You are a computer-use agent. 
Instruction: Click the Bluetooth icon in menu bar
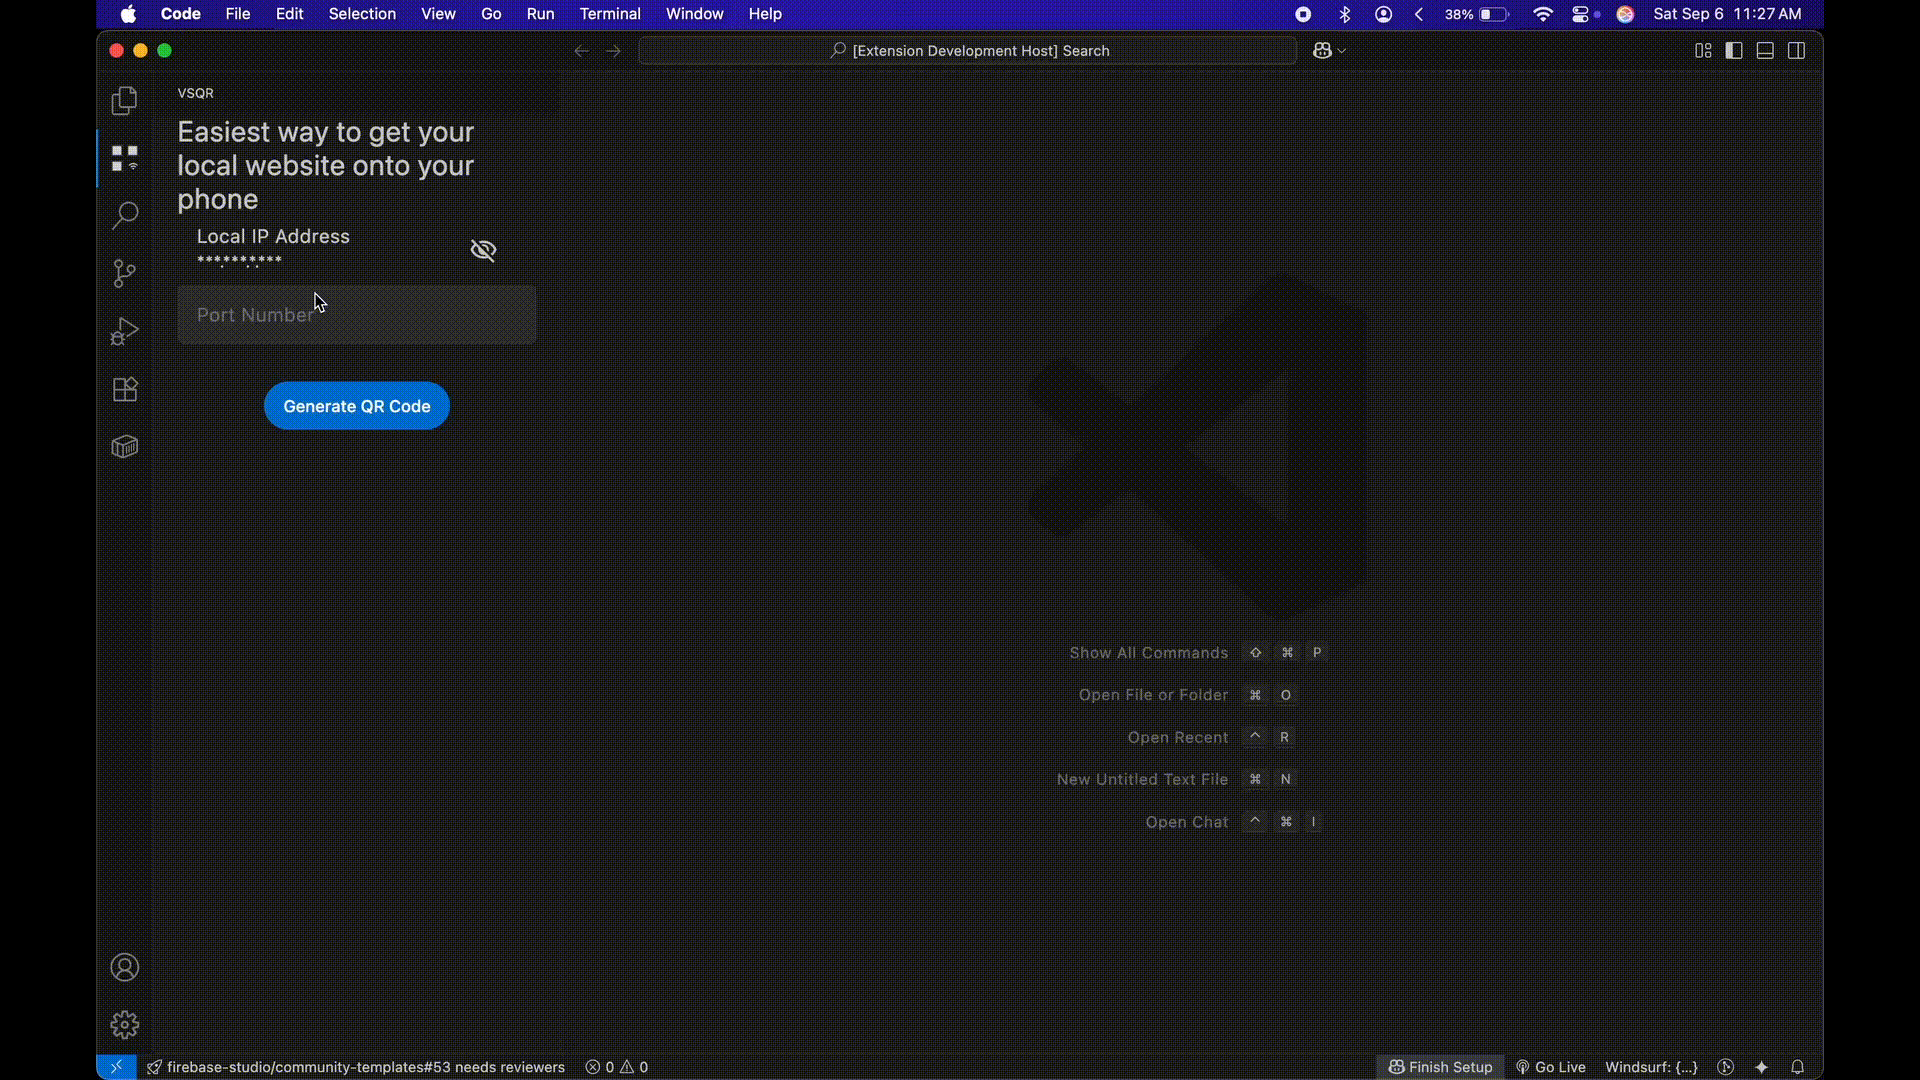point(1344,14)
